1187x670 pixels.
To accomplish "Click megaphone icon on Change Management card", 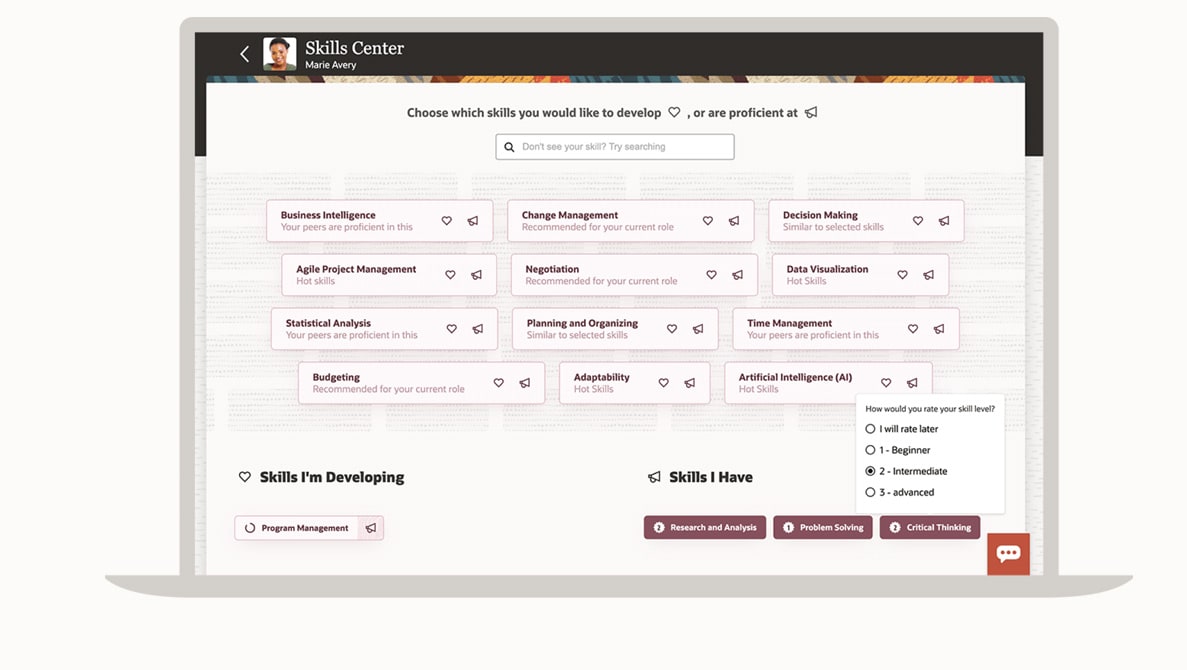I will (734, 221).
